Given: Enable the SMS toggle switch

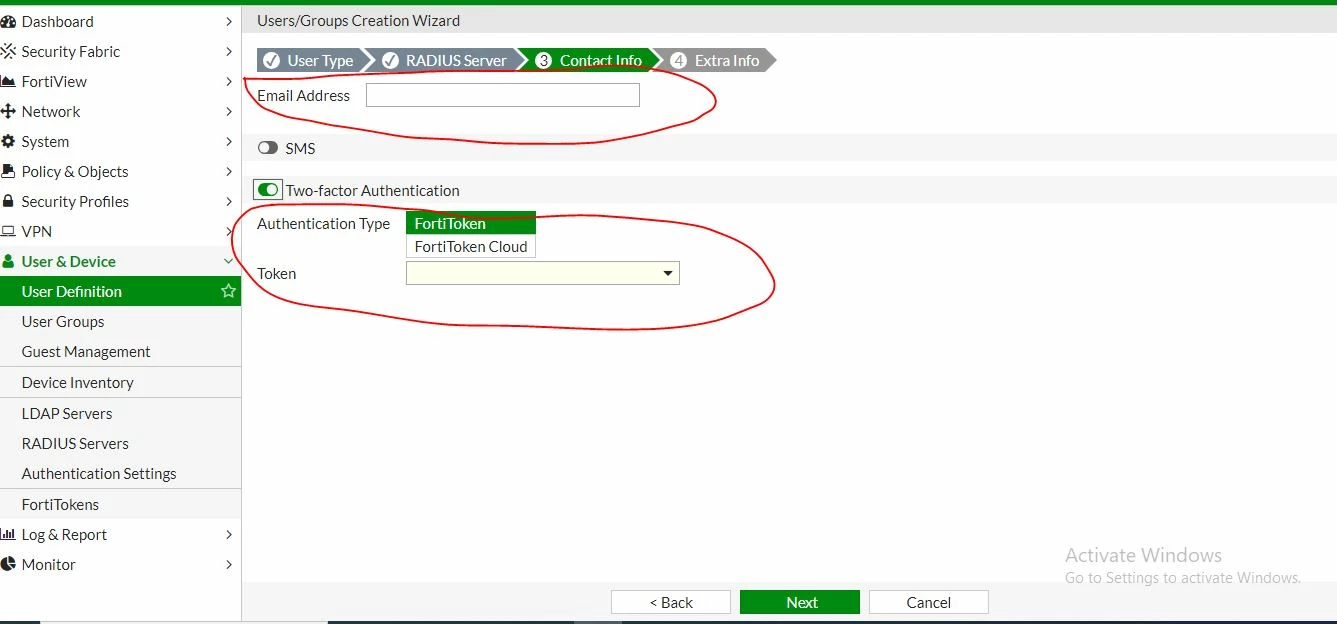Looking at the screenshot, I should point(267,148).
